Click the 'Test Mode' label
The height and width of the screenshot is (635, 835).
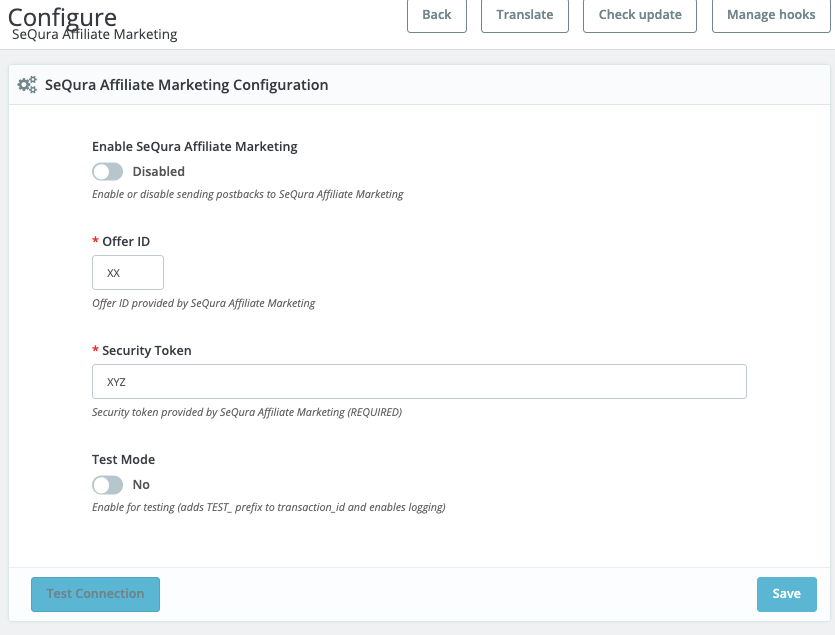click(124, 459)
